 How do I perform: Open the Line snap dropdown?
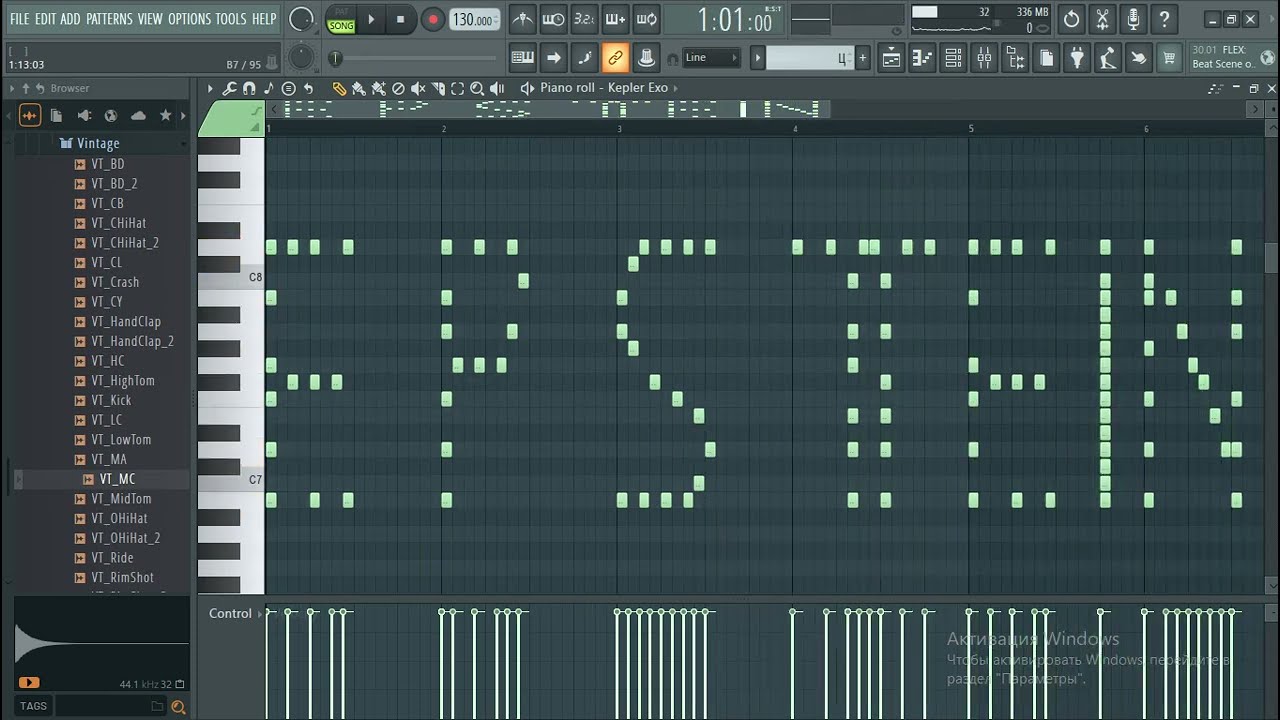[711, 58]
